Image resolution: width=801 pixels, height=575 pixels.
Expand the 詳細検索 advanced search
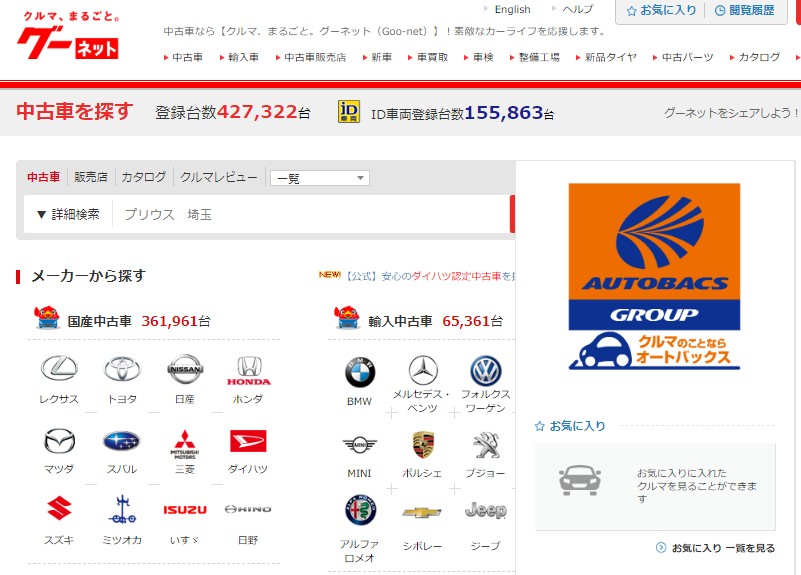[x=68, y=214]
